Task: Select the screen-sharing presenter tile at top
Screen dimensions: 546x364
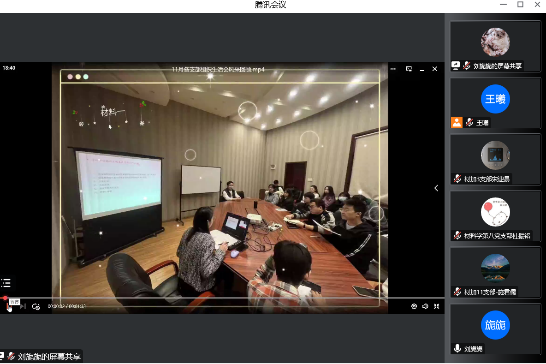Action: point(495,46)
